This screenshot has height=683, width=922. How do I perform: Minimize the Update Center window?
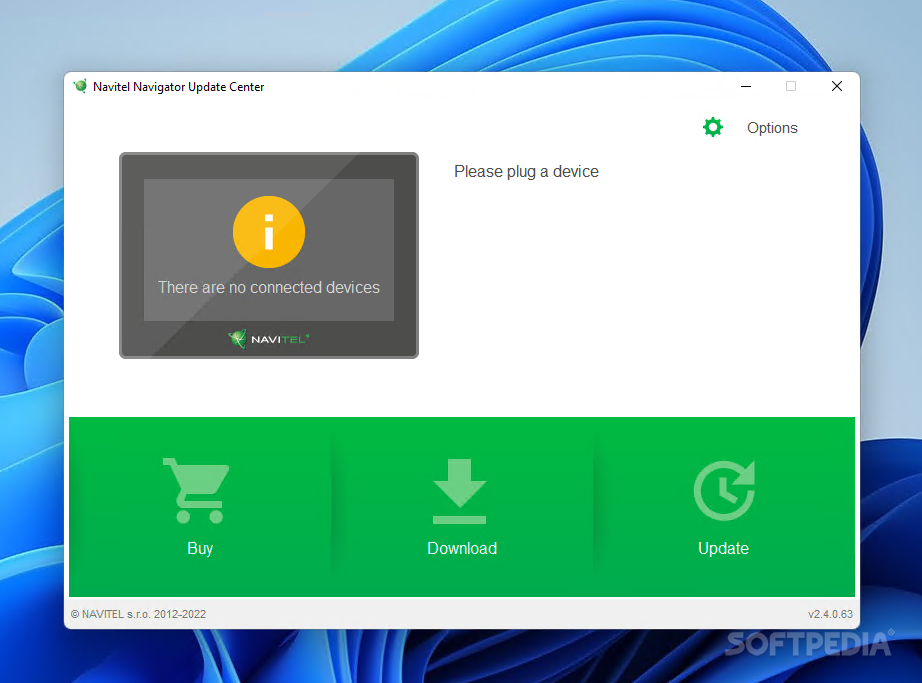click(x=746, y=86)
